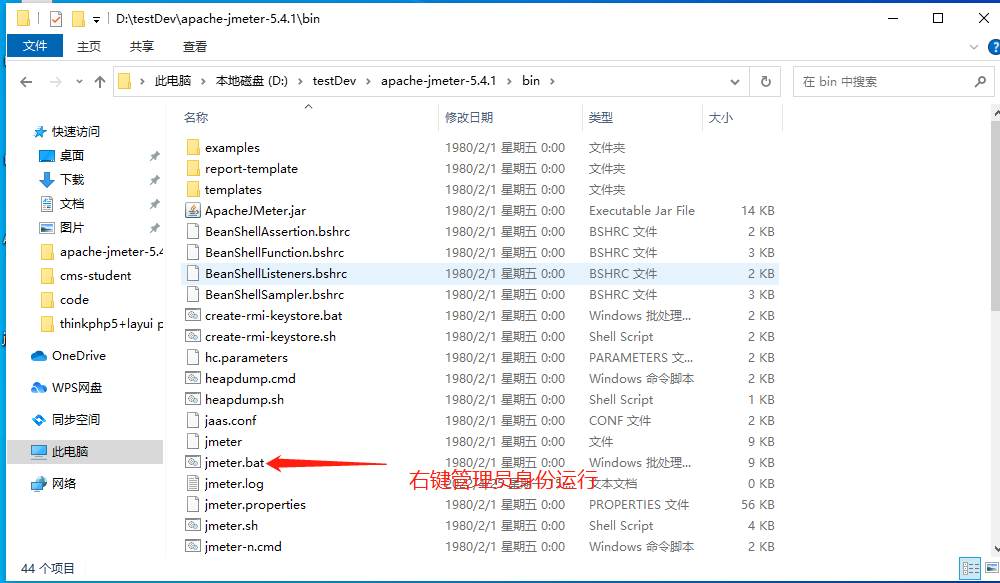Select thinkphp5+layui folder in sidebar

click(111, 324)
